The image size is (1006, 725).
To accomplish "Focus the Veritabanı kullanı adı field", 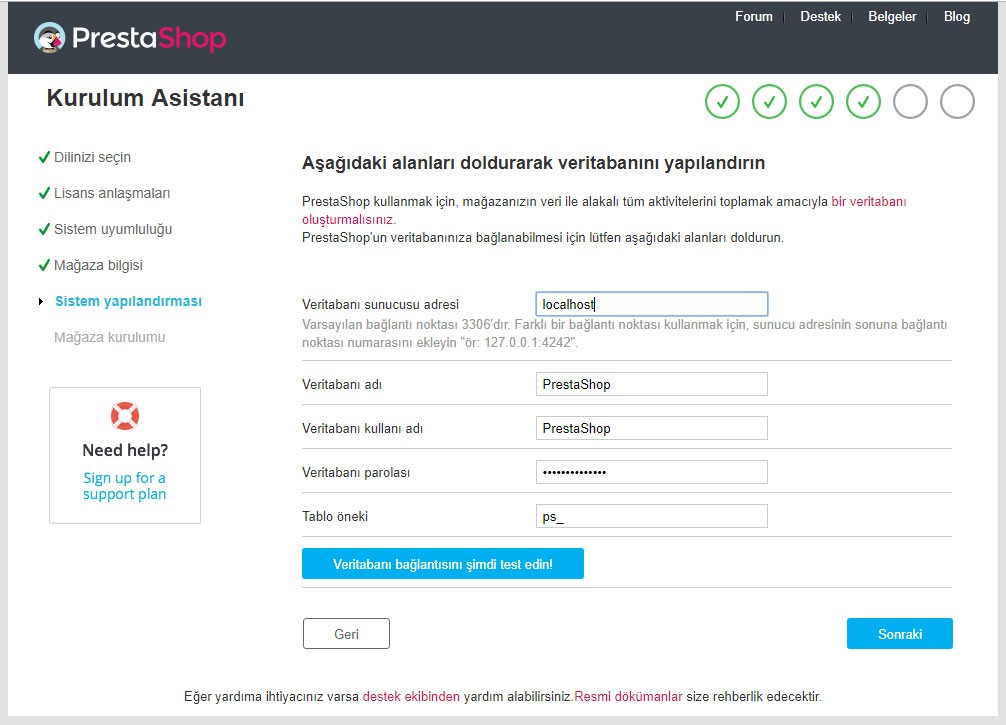I will pos(652,429).
